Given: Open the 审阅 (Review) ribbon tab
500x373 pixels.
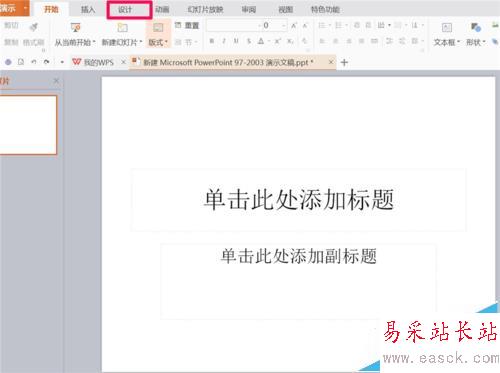Looking at the screenshot, I should [249, 10].
